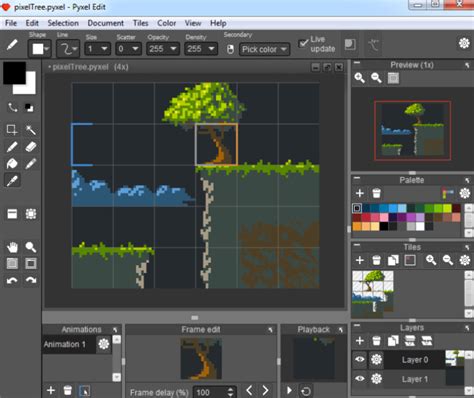This screenshot has width=474, height=398.
Task: Open the Document menu
Action: 105,23
